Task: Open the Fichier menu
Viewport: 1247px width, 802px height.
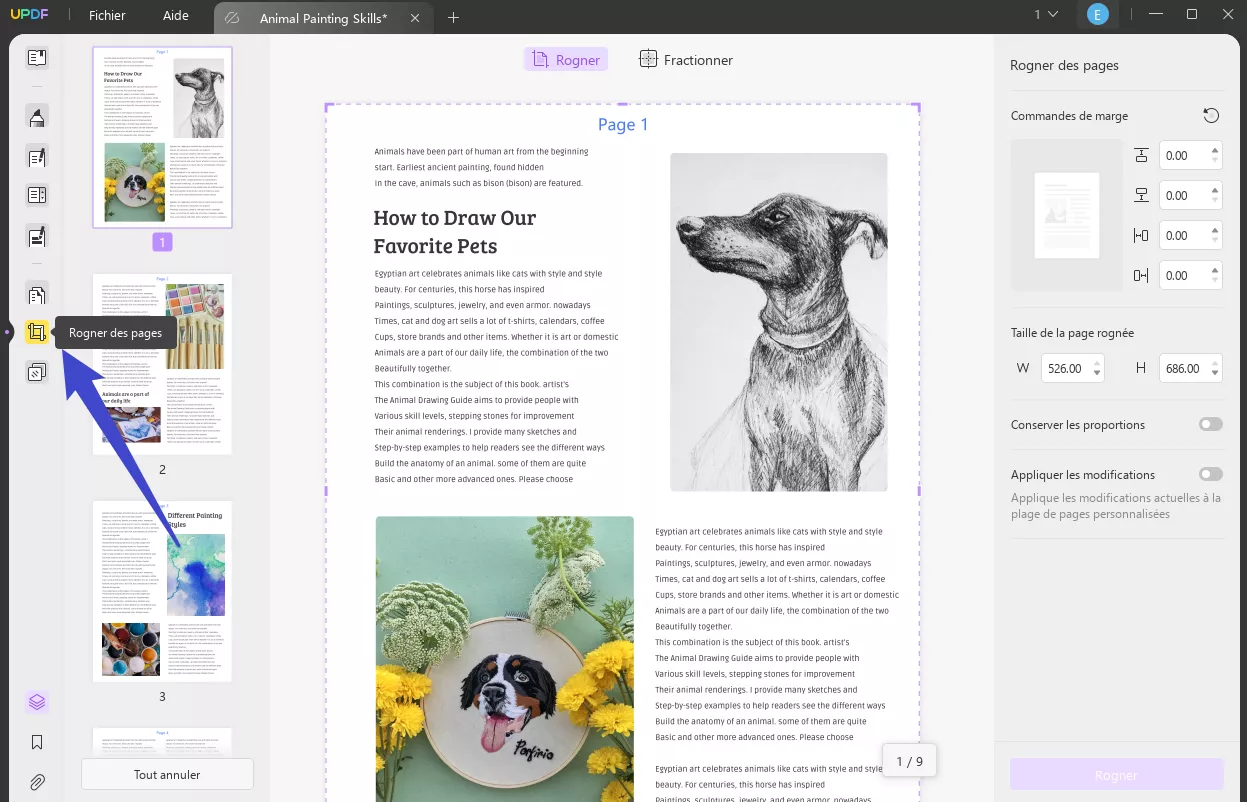Action: click(107, 15)
